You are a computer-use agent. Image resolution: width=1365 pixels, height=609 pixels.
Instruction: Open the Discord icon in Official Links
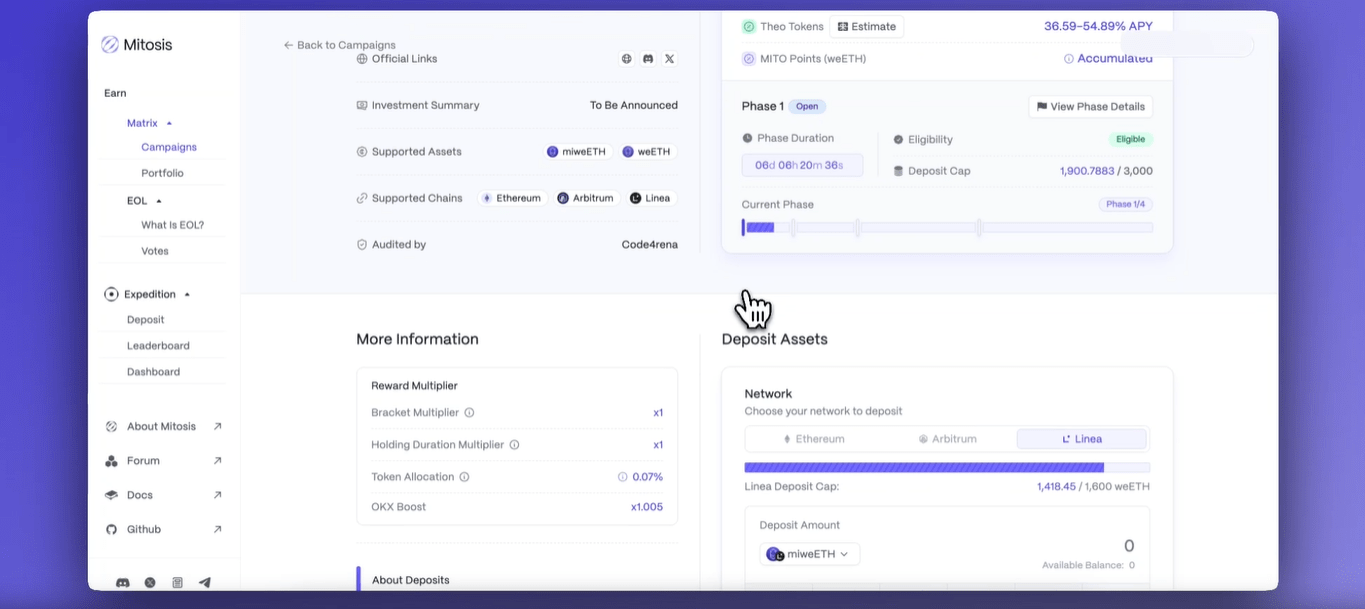(648, 59)
